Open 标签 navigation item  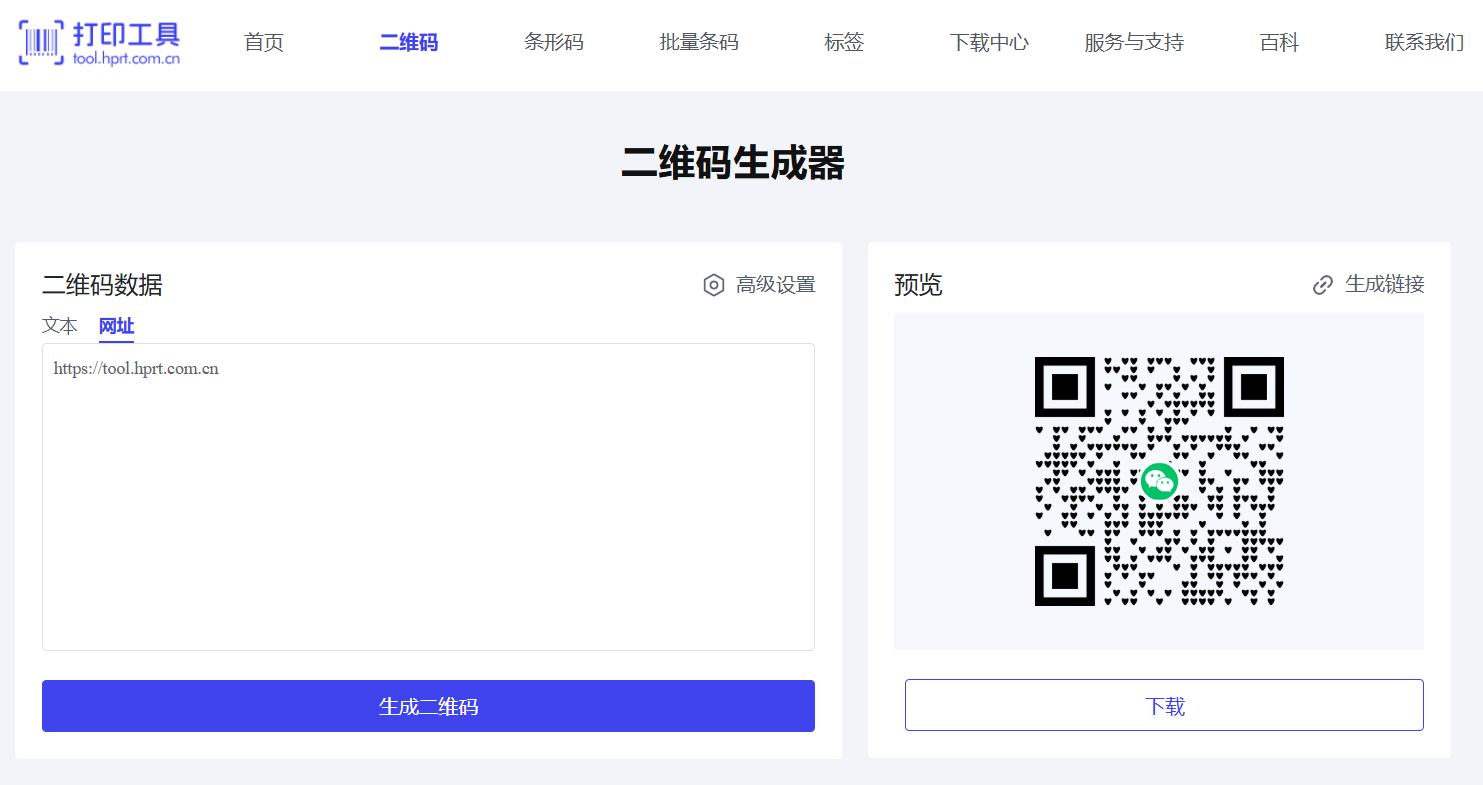tap(844, 43)
